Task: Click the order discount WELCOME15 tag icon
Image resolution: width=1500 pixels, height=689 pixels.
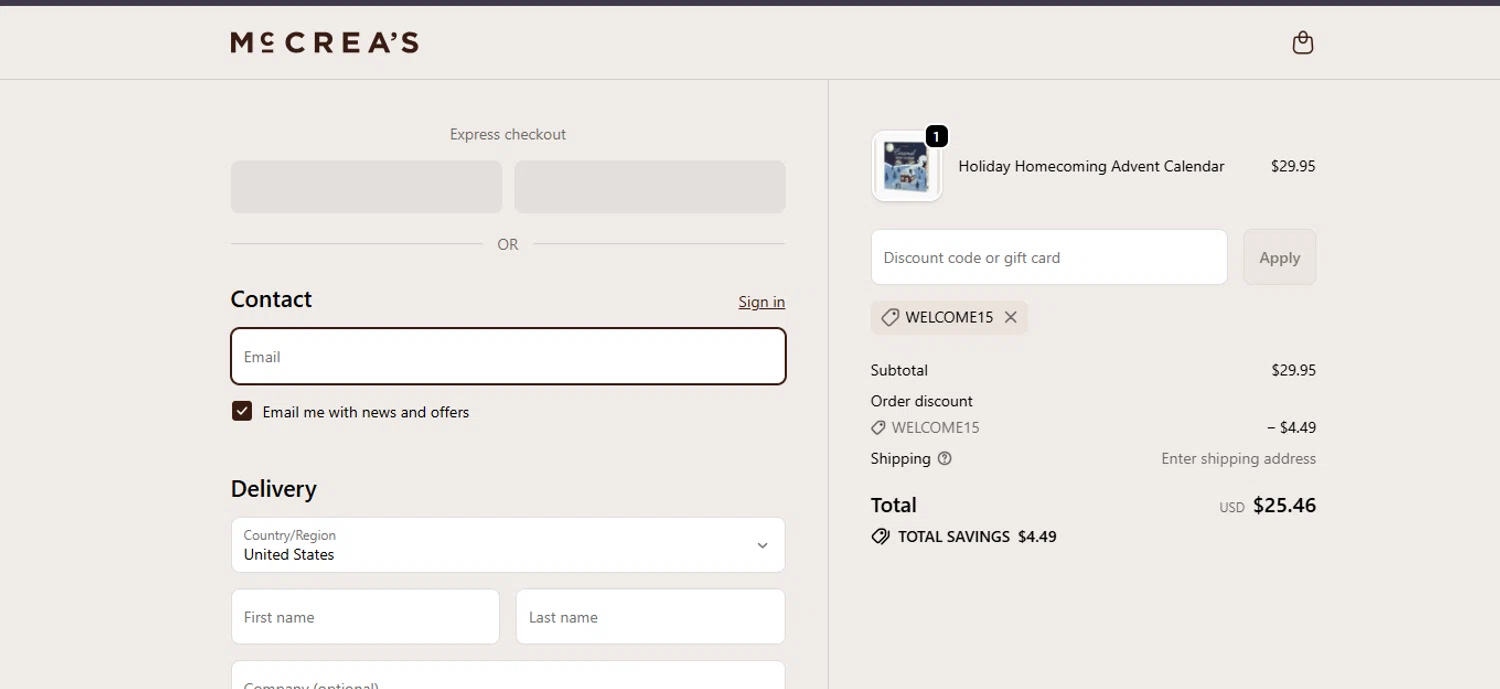Action: pyautogui.click(x=878, y=428)
